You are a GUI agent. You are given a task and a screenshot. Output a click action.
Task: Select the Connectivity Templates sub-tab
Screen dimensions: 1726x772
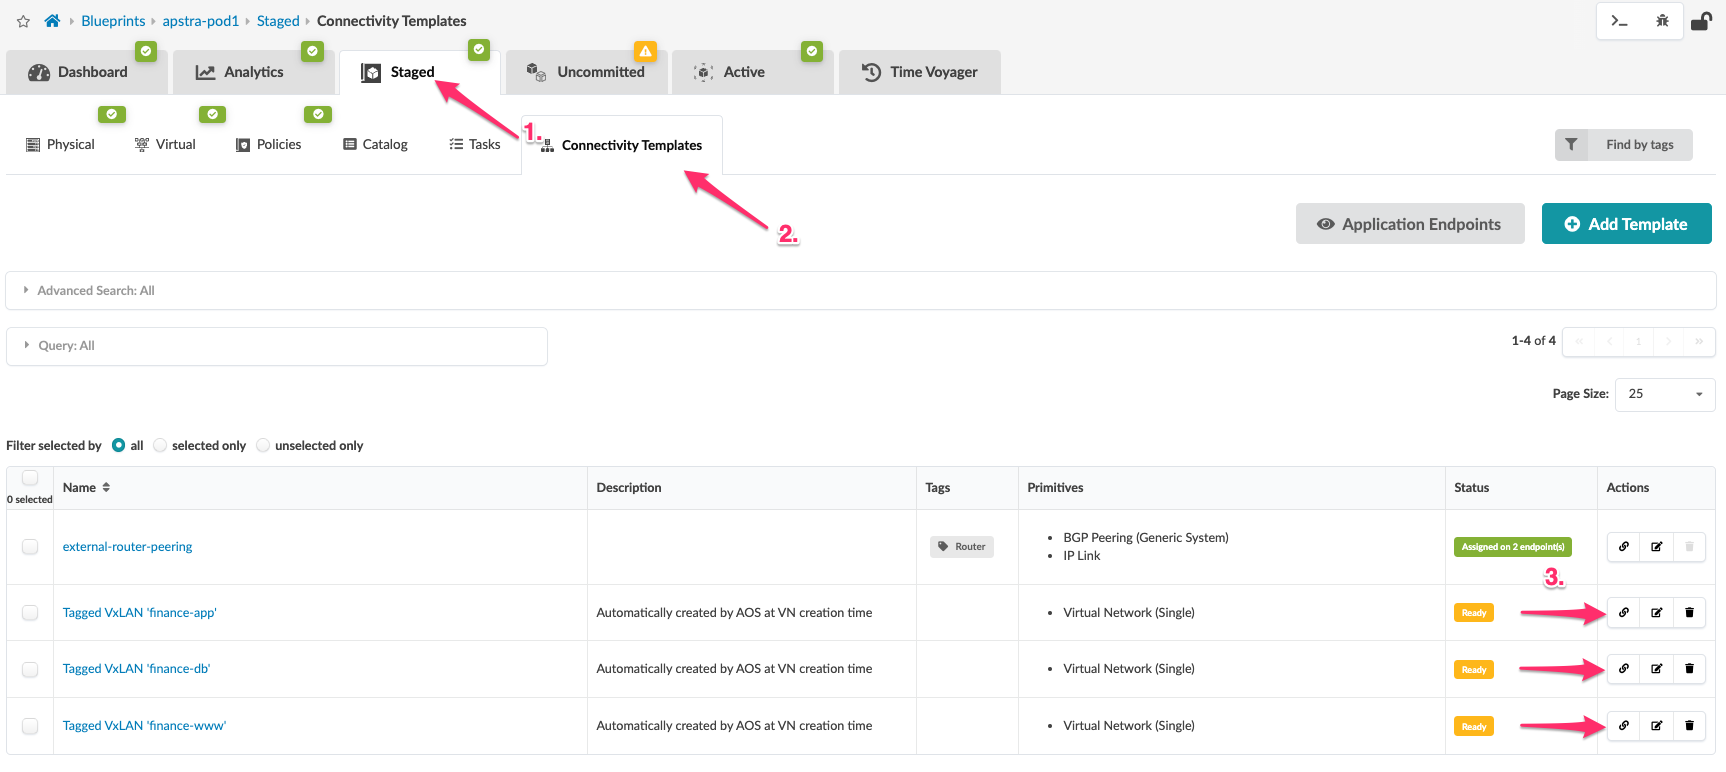621,146
